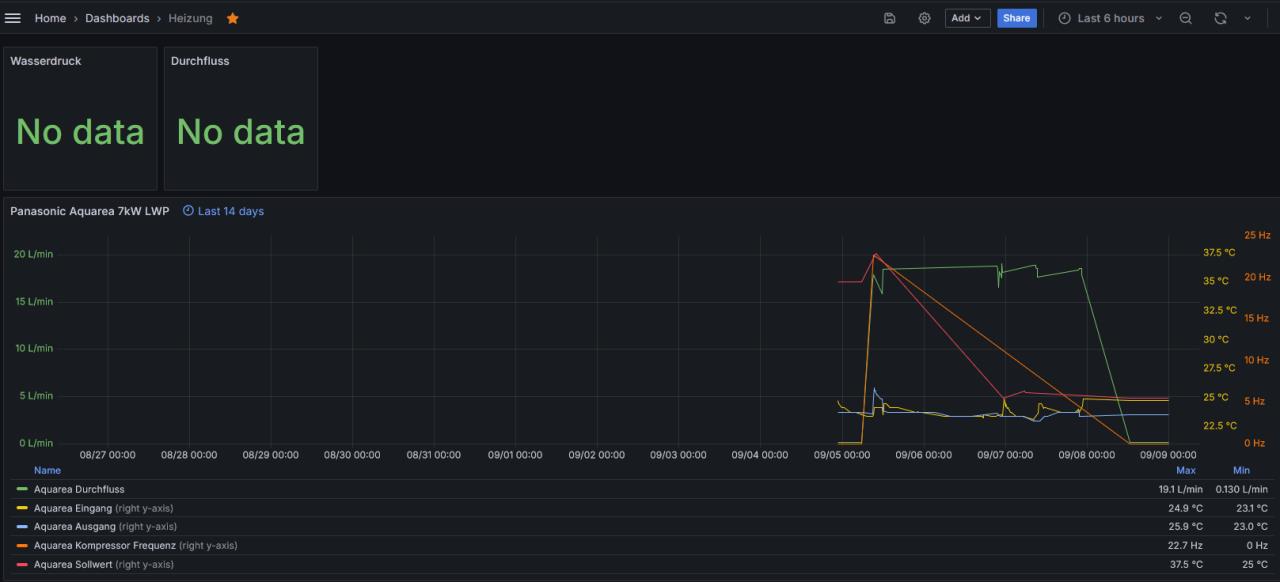Open the Last 6 hours time picker

coord(1110,18)
